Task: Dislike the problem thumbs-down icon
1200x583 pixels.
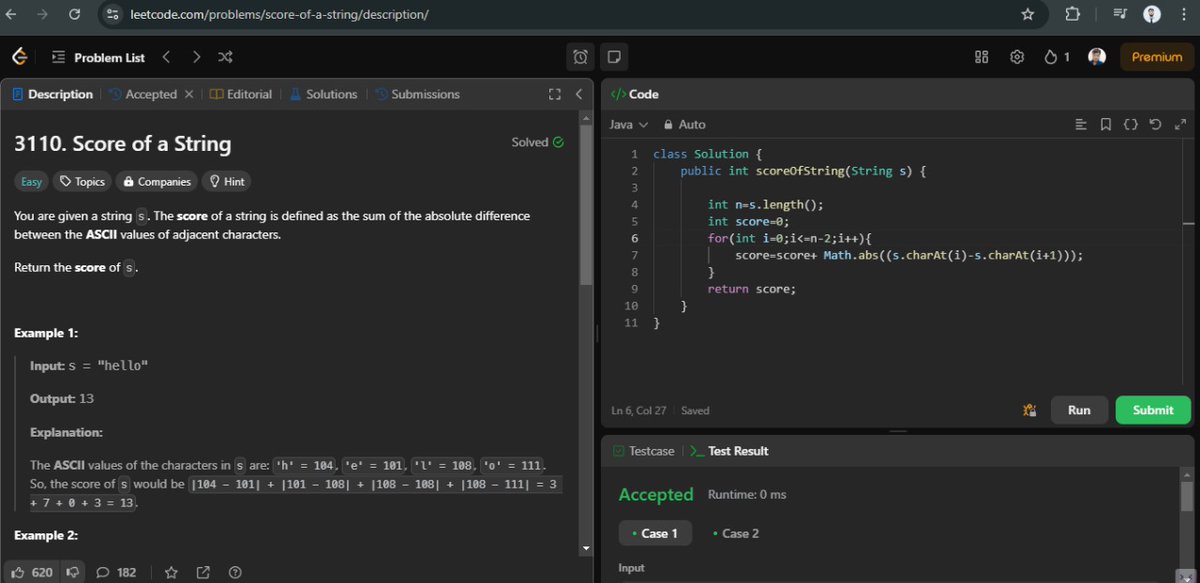Action: tap(72, 573)
